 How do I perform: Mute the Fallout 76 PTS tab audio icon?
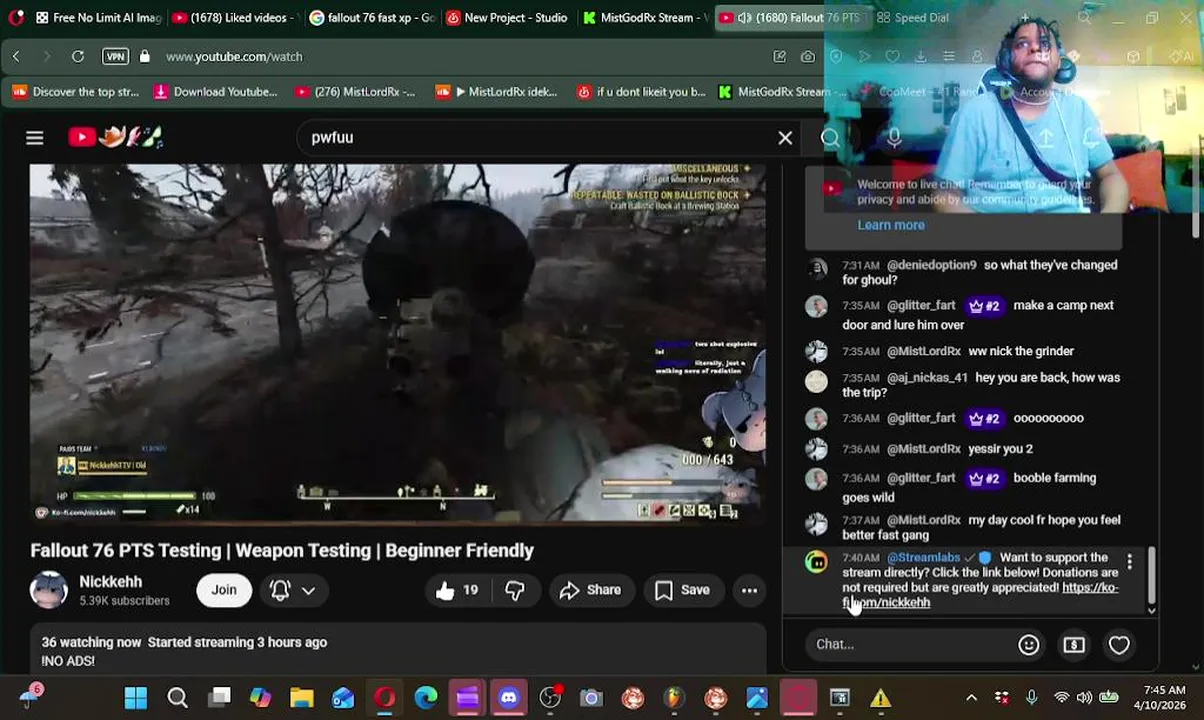(744, 18)
